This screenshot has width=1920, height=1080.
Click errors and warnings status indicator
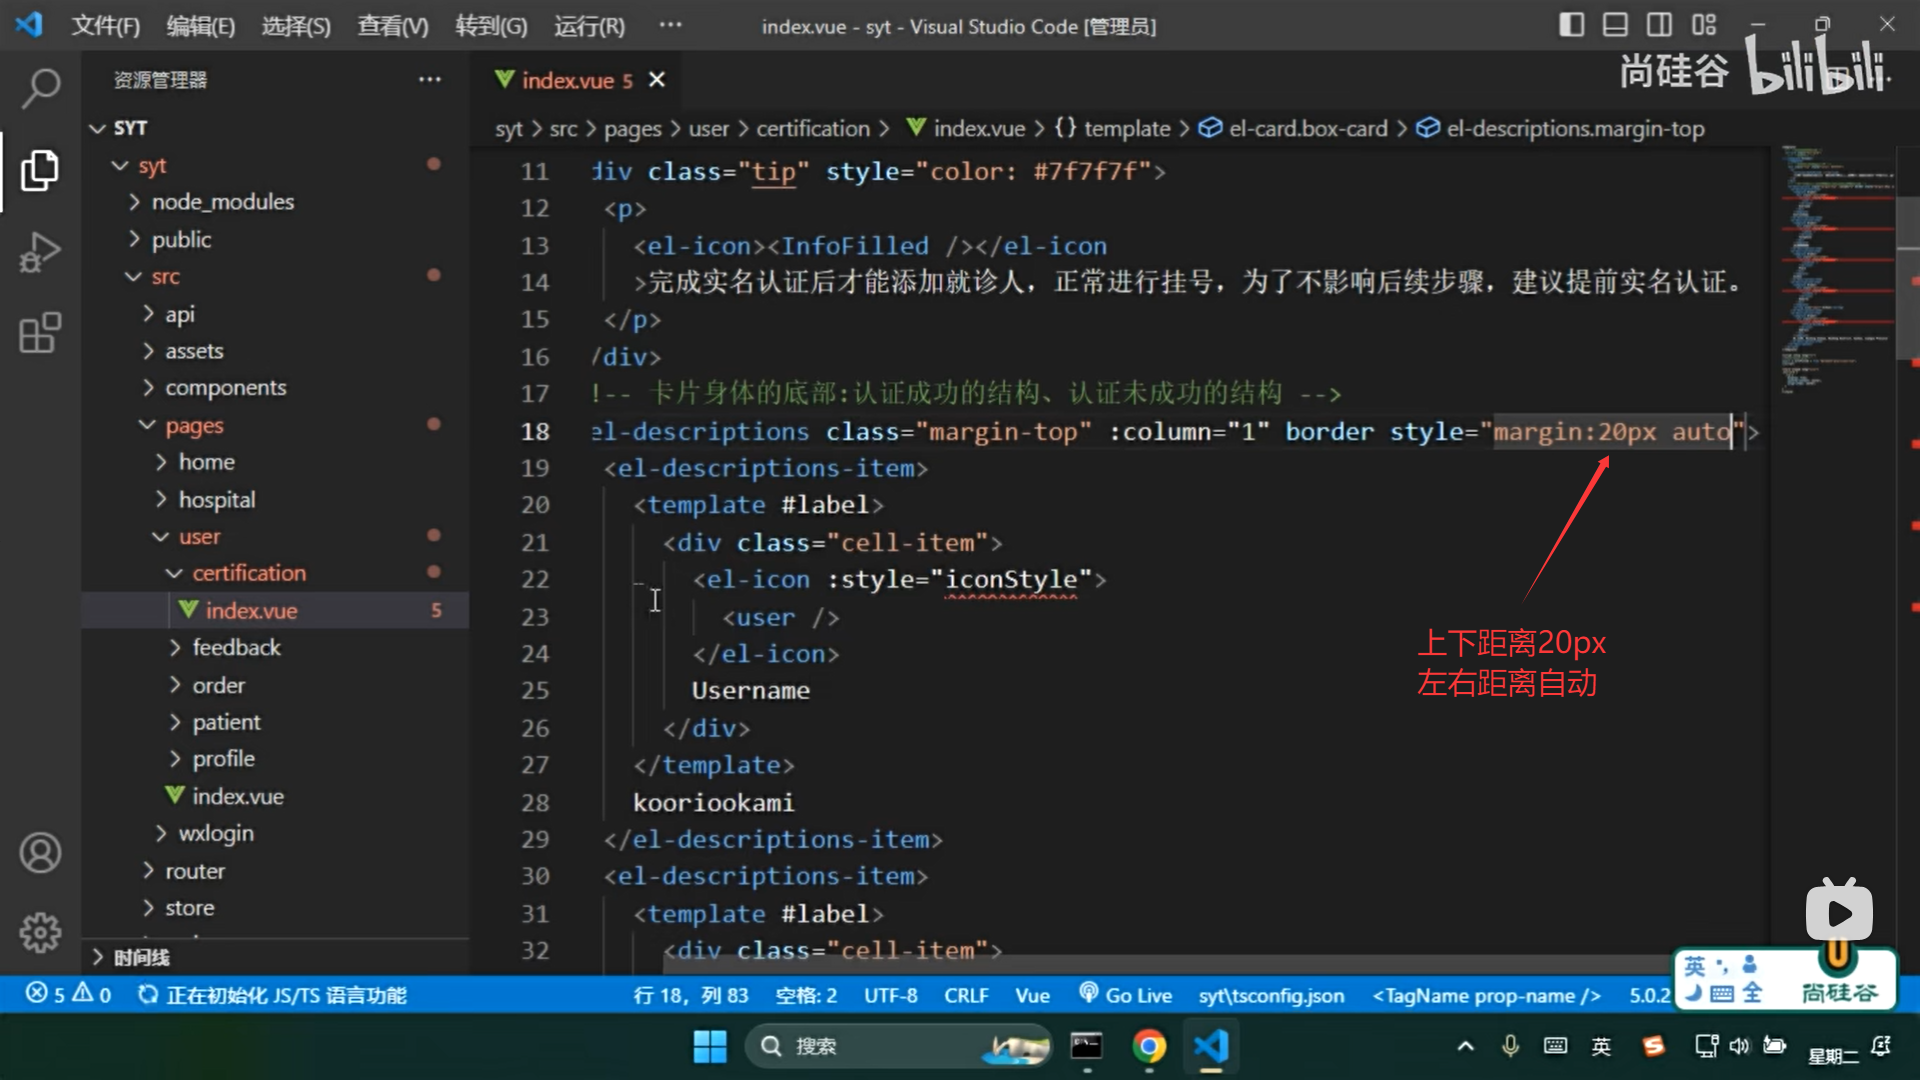68,995
